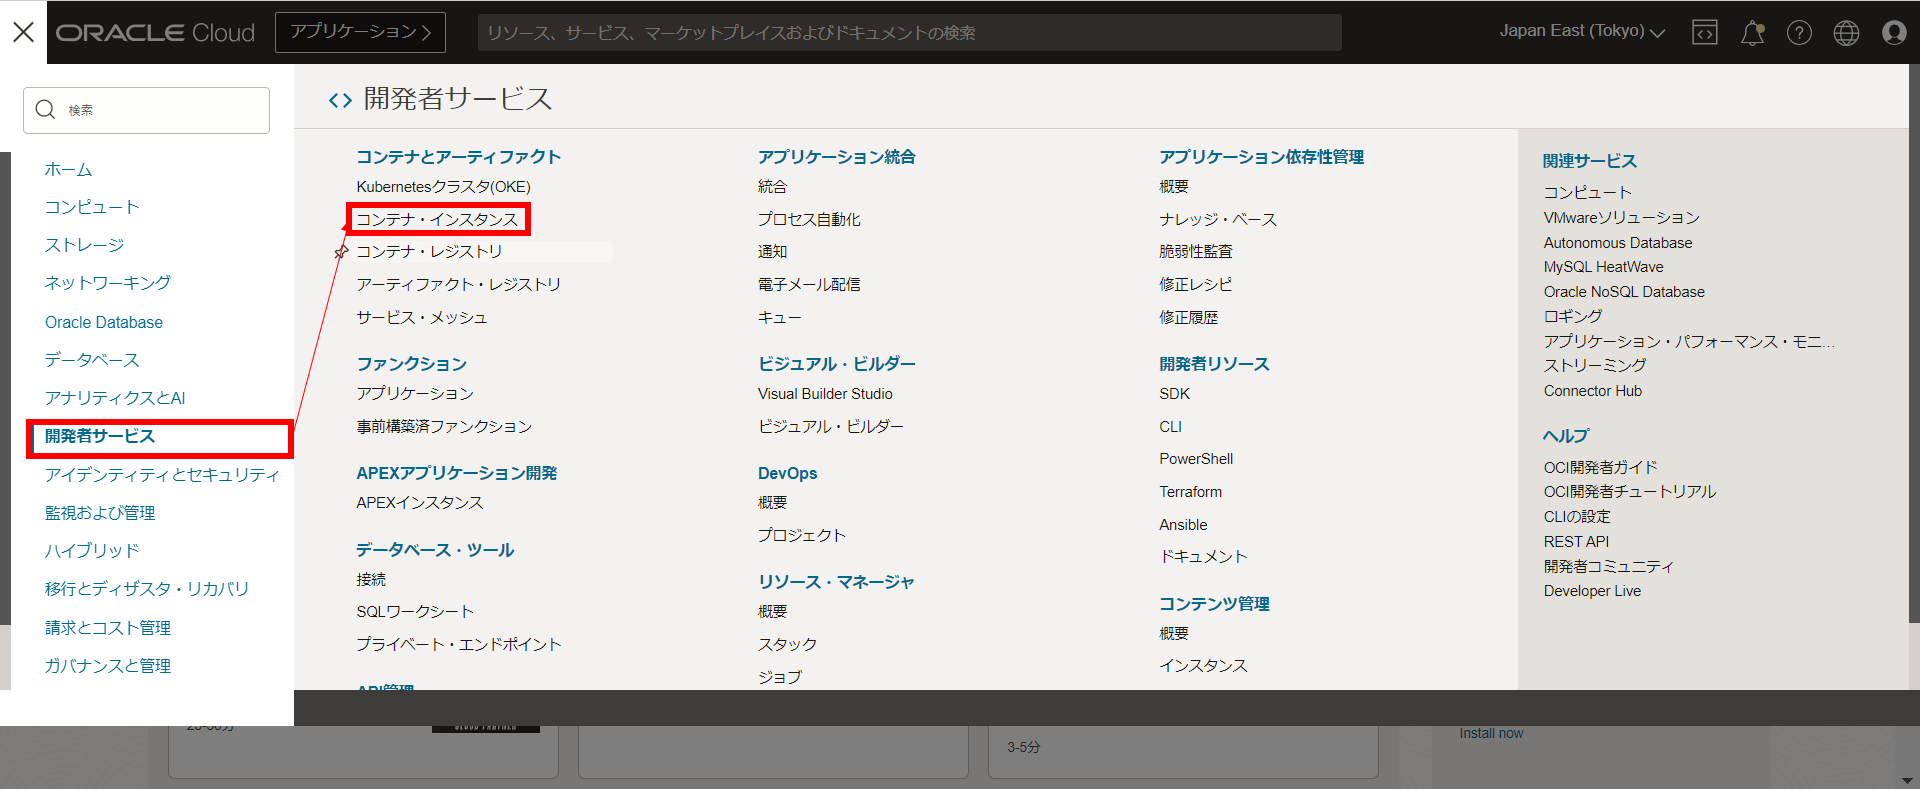The width and height of the screenshot is (1920, 789).
Task: Open プライベート・エンドポイント link
Action: point(459,645)
